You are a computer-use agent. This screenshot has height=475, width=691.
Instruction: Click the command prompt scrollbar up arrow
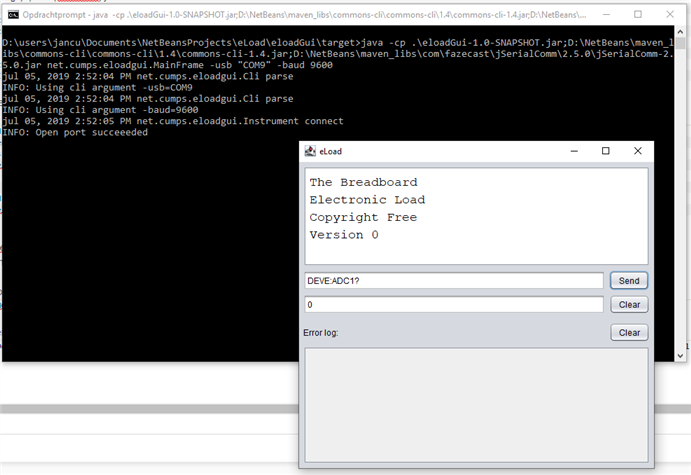[680, 32]
